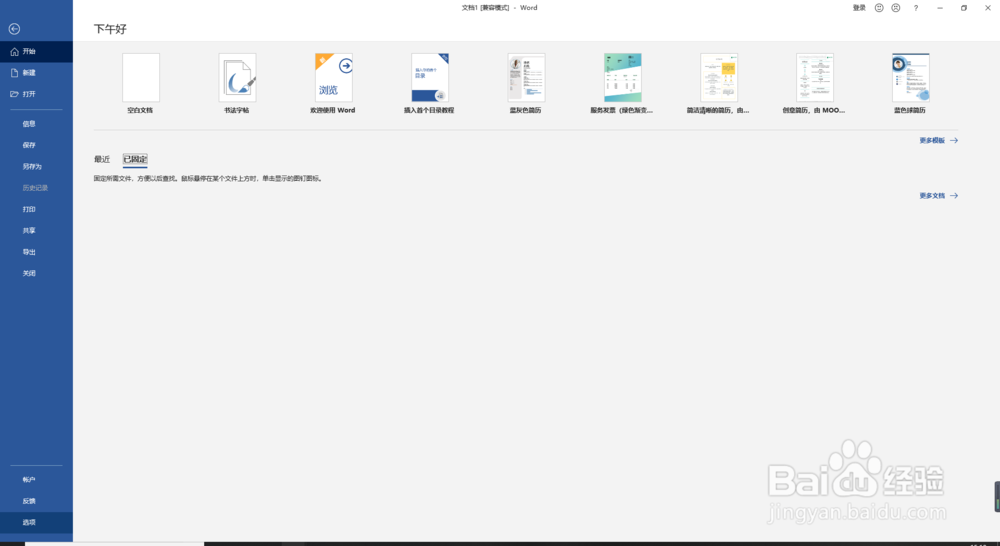Viewport: 1000px width, 546px height.
Task: Click 登录 in the title bar
Action: pos(859,8)
